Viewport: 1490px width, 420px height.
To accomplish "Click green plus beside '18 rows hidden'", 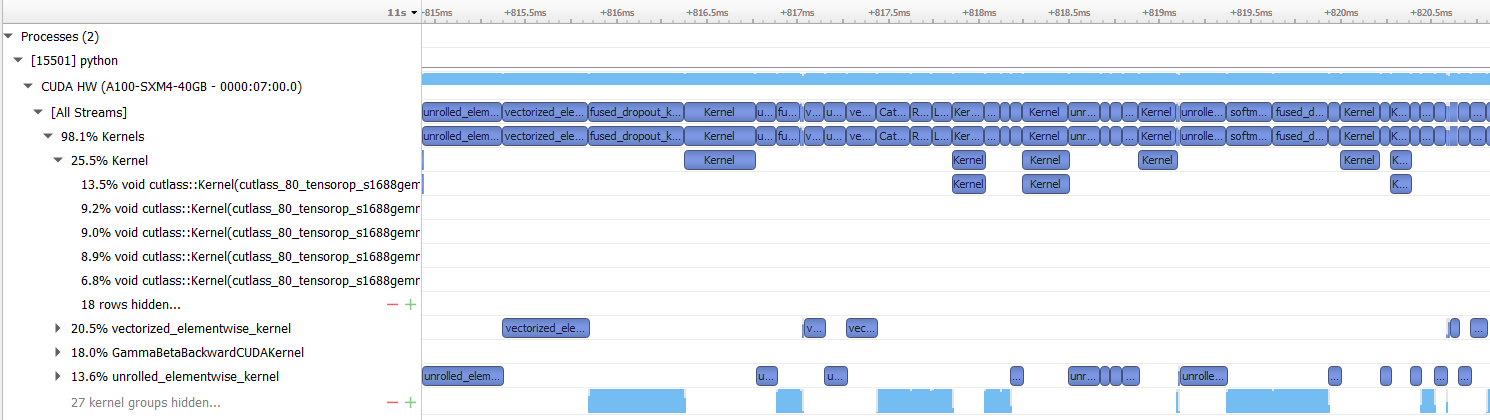I will point(410,304).
